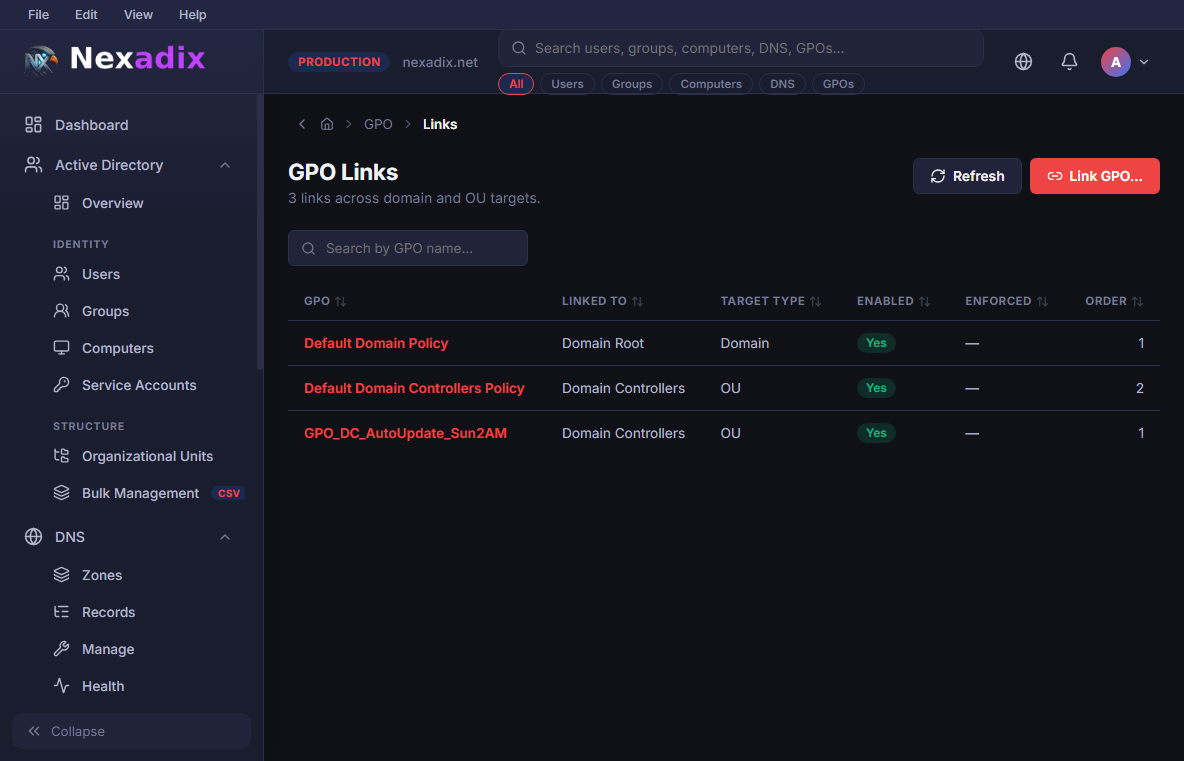Sort by the Order column
The height and width of the screenshot is (761, 1184).
click(x=1114, y=301)
